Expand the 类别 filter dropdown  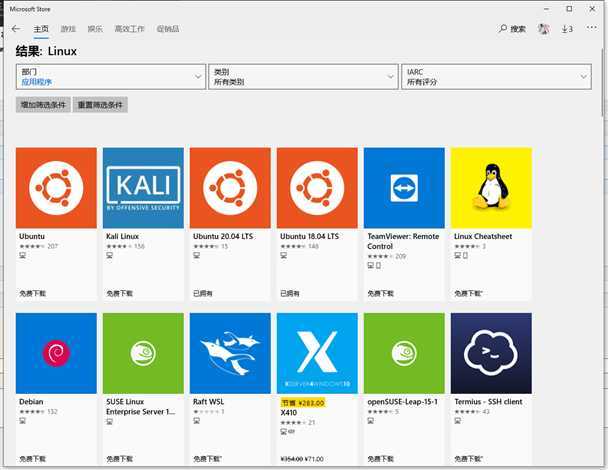coord(303,77)
